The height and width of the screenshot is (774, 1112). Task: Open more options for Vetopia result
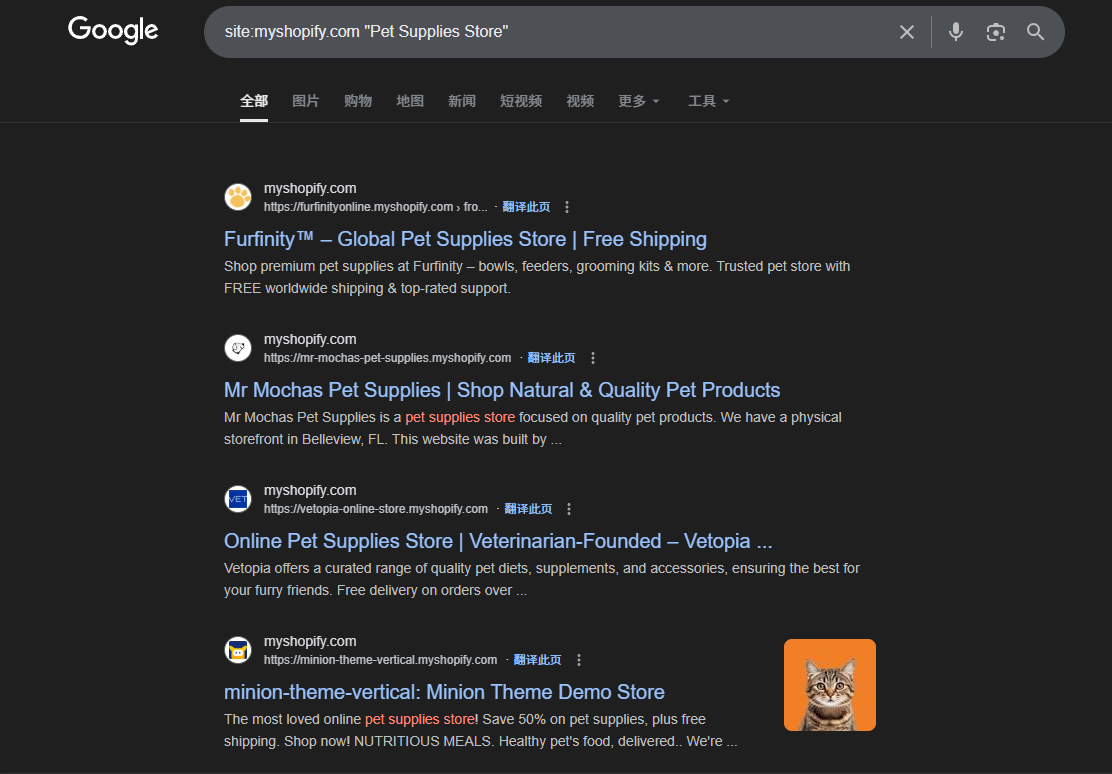[x=569, y=509]
